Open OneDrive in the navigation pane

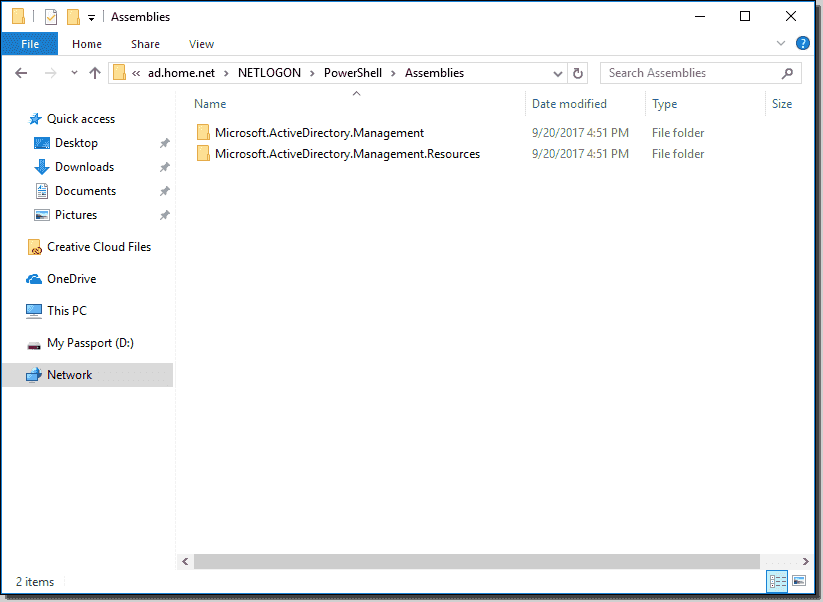click(72, 279)
